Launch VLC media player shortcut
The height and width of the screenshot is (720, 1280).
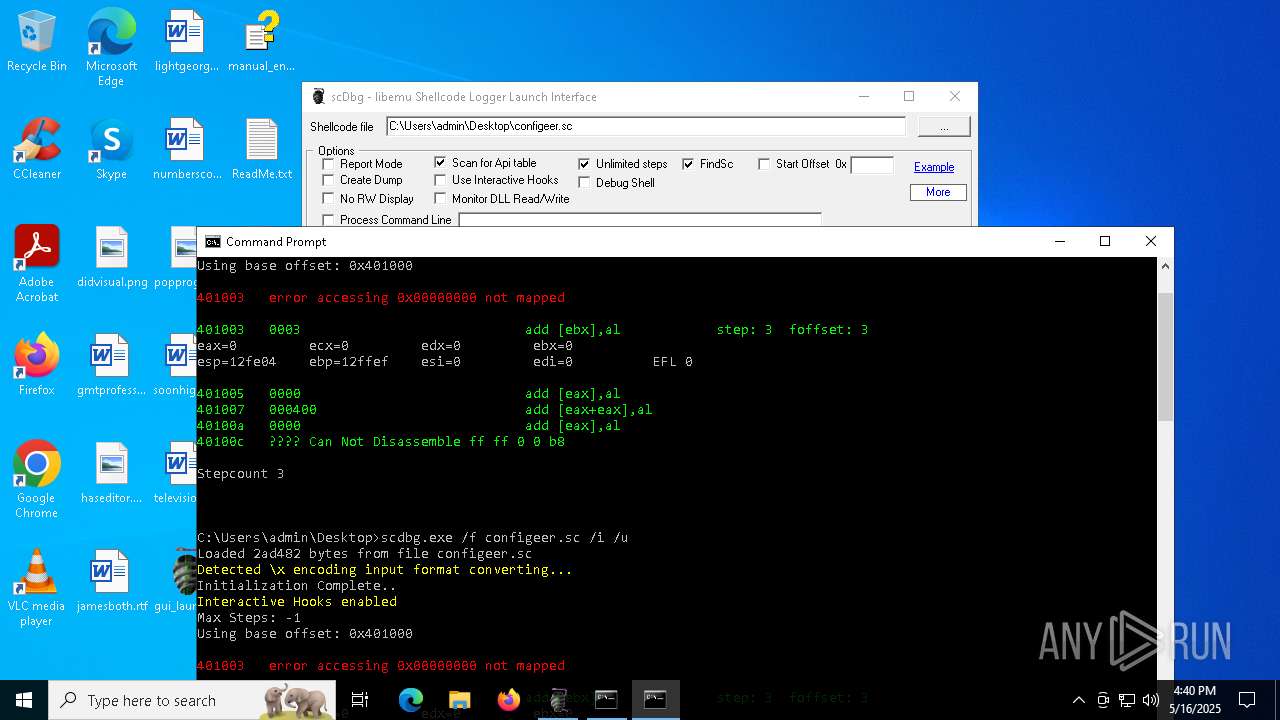[x=37, y=588]
